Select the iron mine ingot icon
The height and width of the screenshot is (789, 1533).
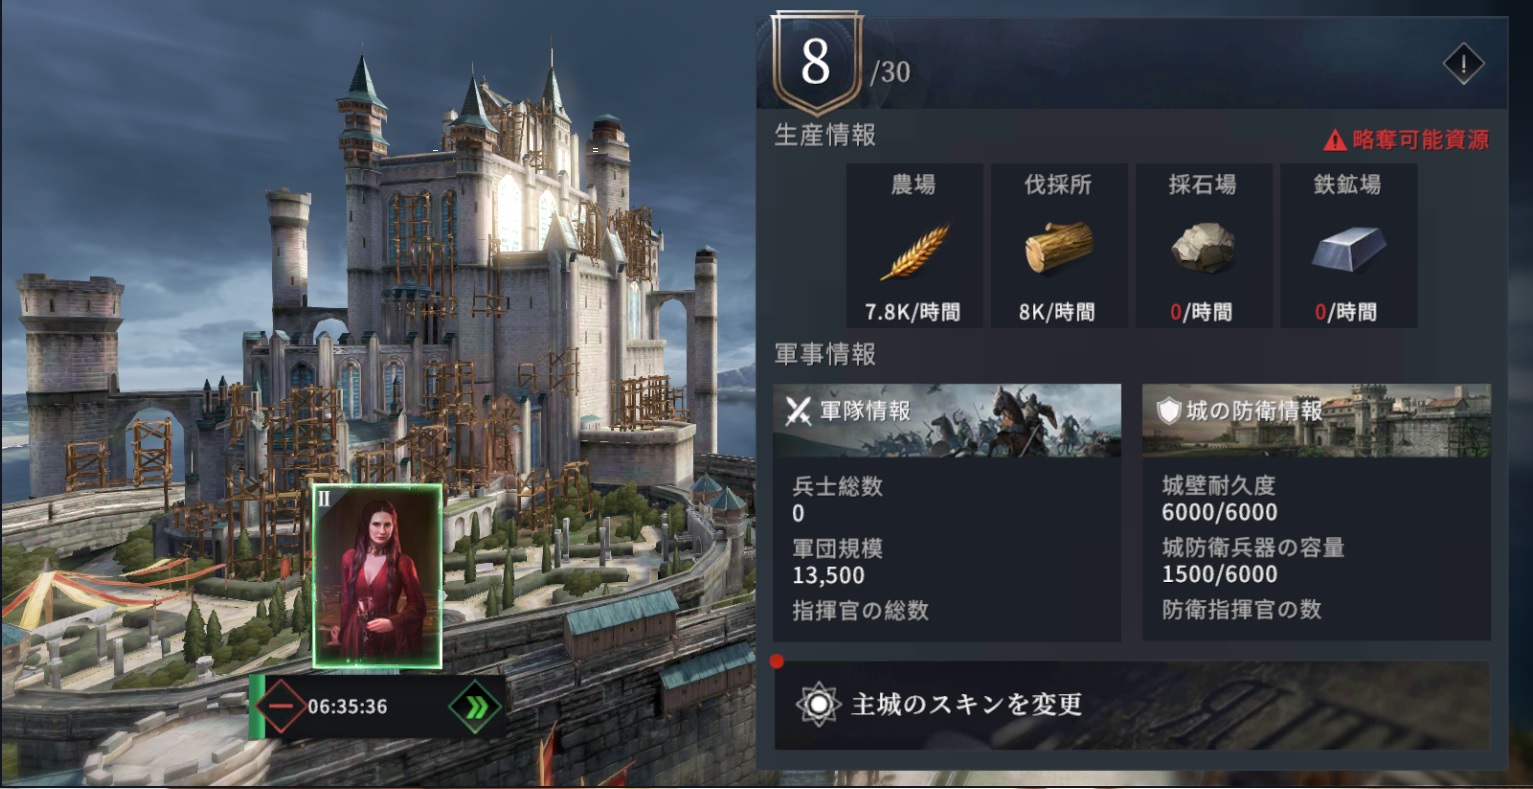pos(1348,248)
